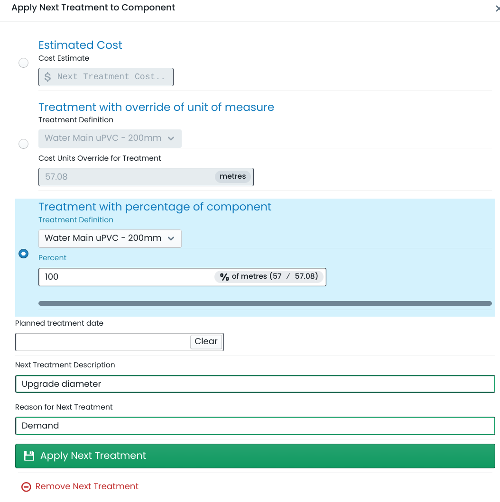This screenshot has width=500, height=502.
Task: Open the active Water Main uPVC - 200mm dropdown
Action: 110,238
